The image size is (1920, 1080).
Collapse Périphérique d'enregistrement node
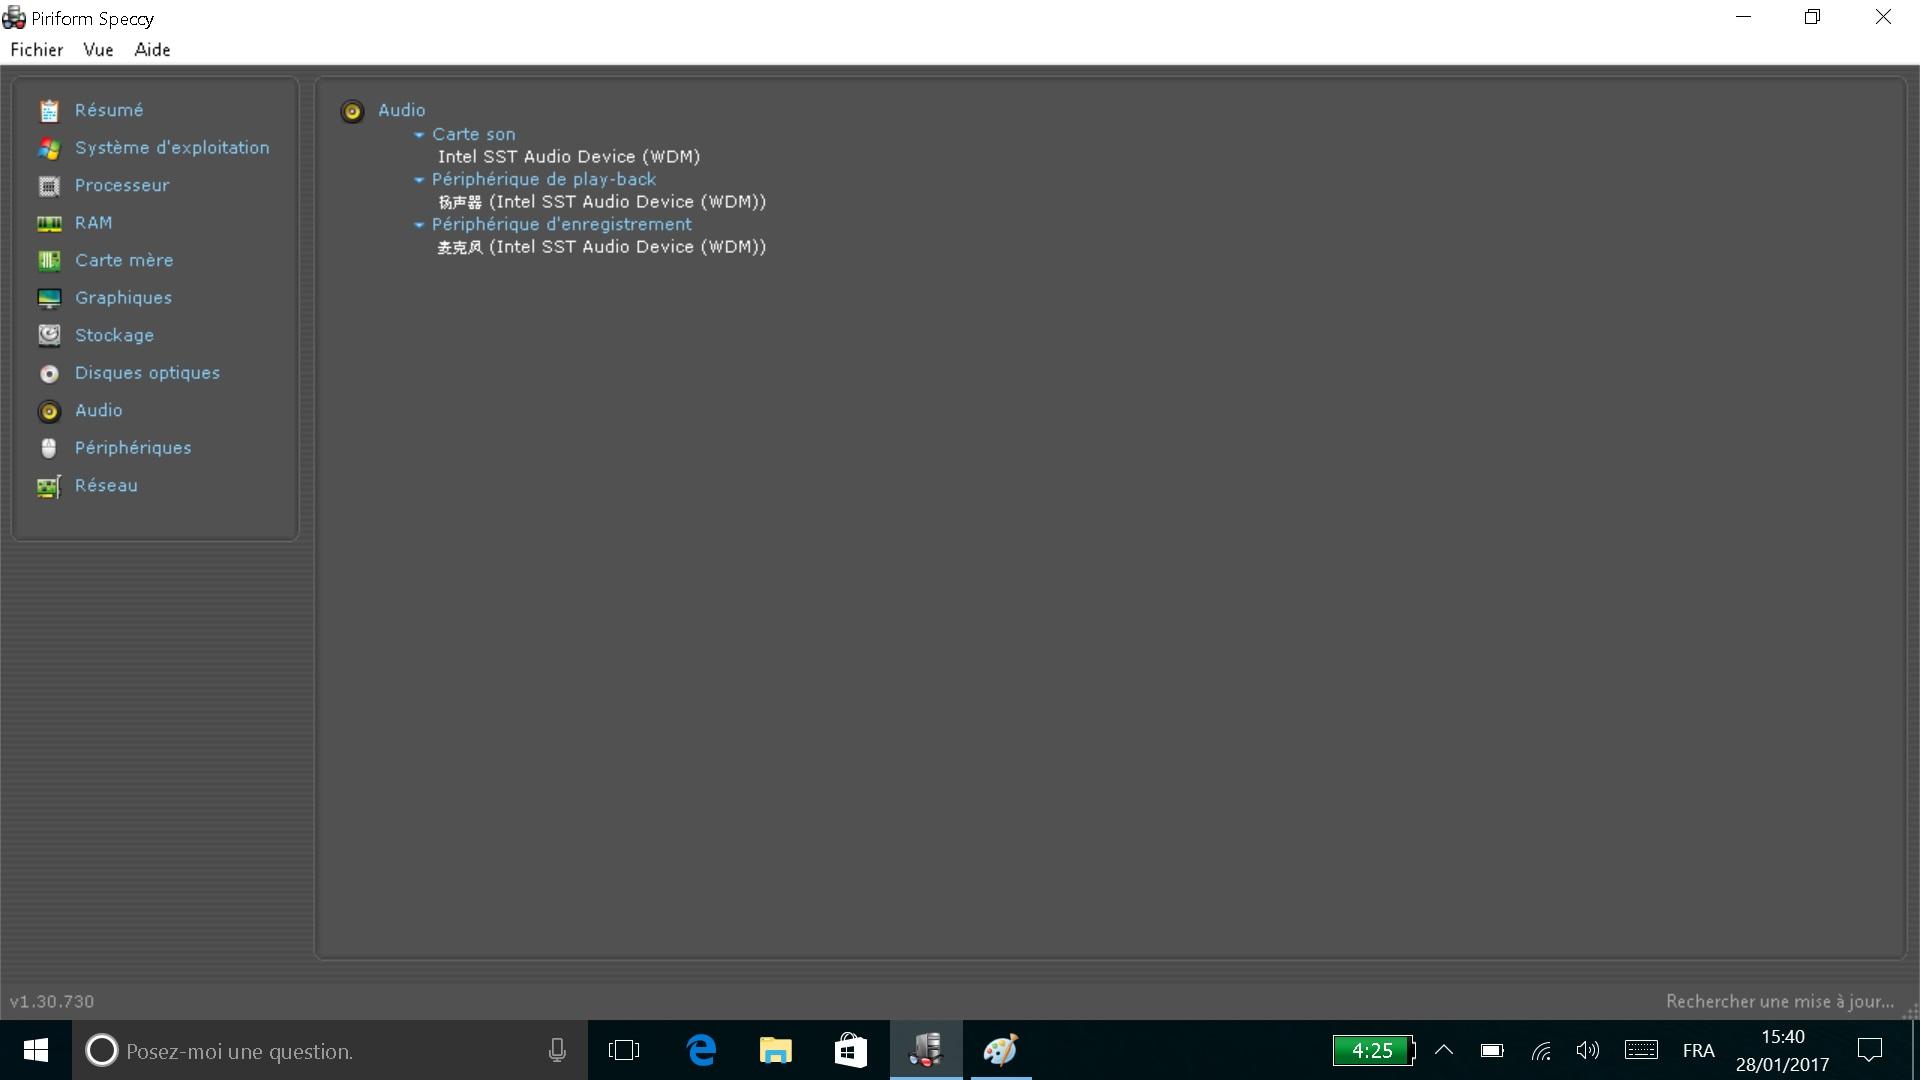[x=419, y=225]
